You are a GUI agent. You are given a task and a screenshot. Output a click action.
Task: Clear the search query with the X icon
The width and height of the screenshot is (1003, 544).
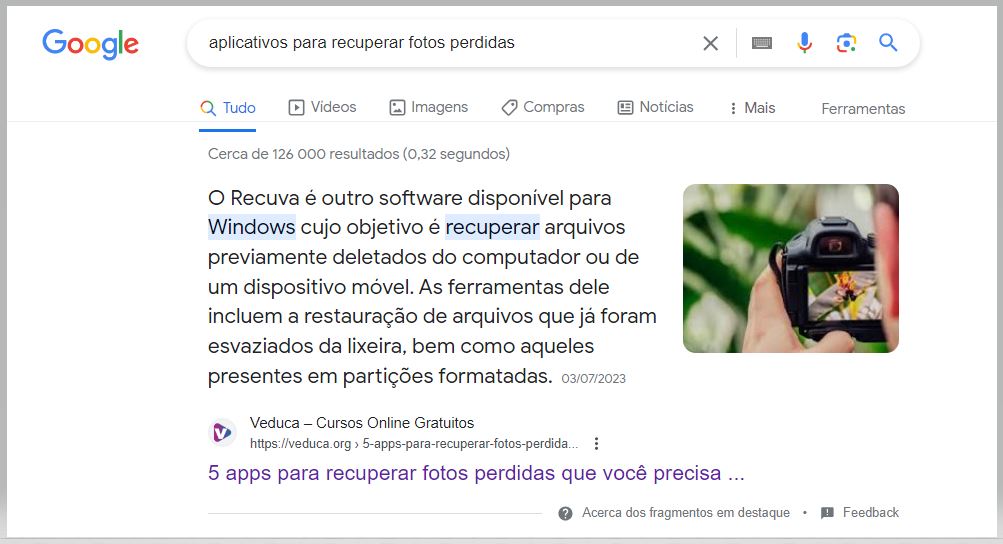[x=710, y=44]
